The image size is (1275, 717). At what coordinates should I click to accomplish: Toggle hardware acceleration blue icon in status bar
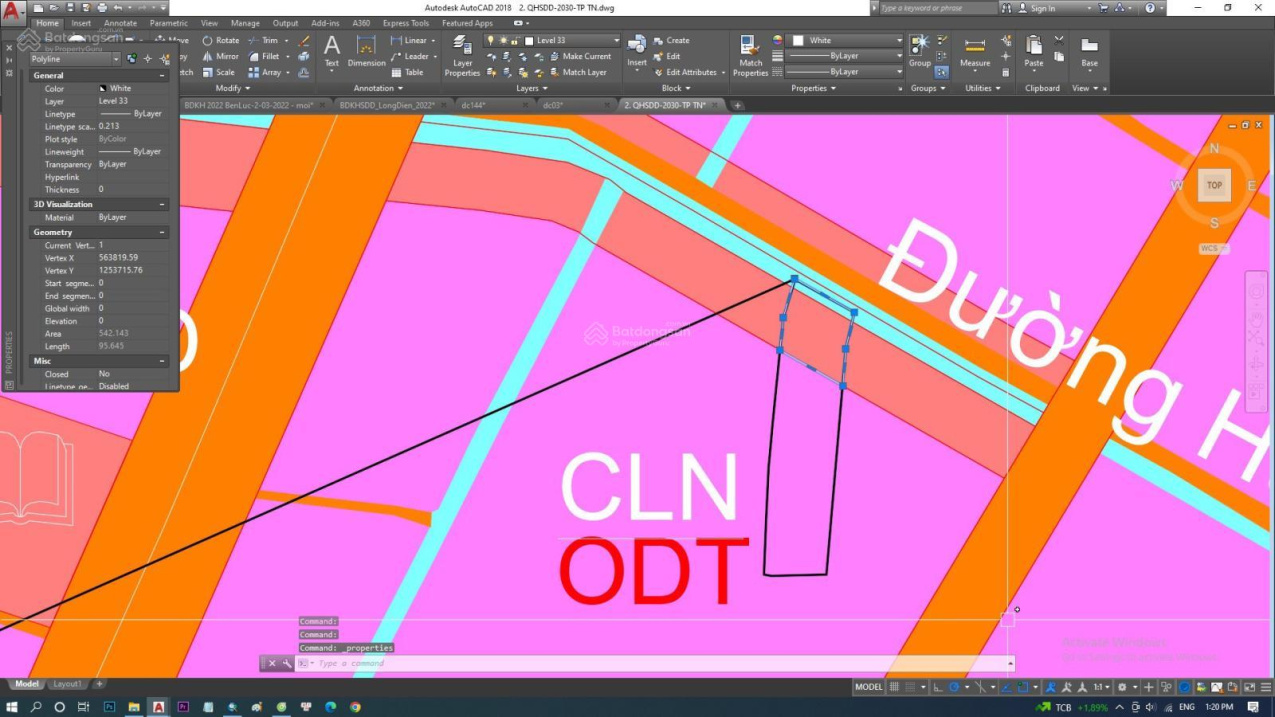[x=1184, y=687]
